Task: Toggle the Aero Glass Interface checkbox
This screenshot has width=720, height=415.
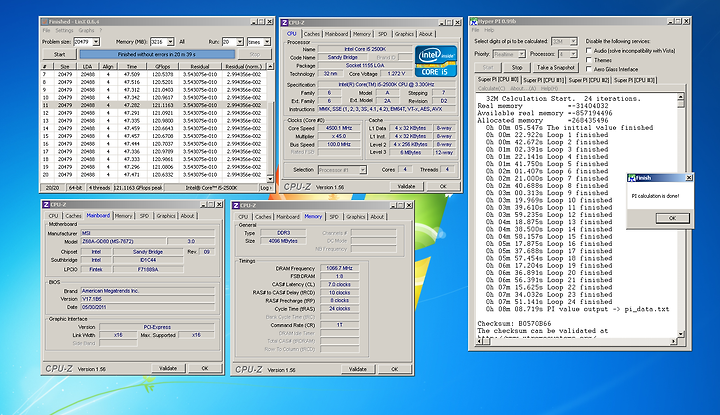Action: 589,69
